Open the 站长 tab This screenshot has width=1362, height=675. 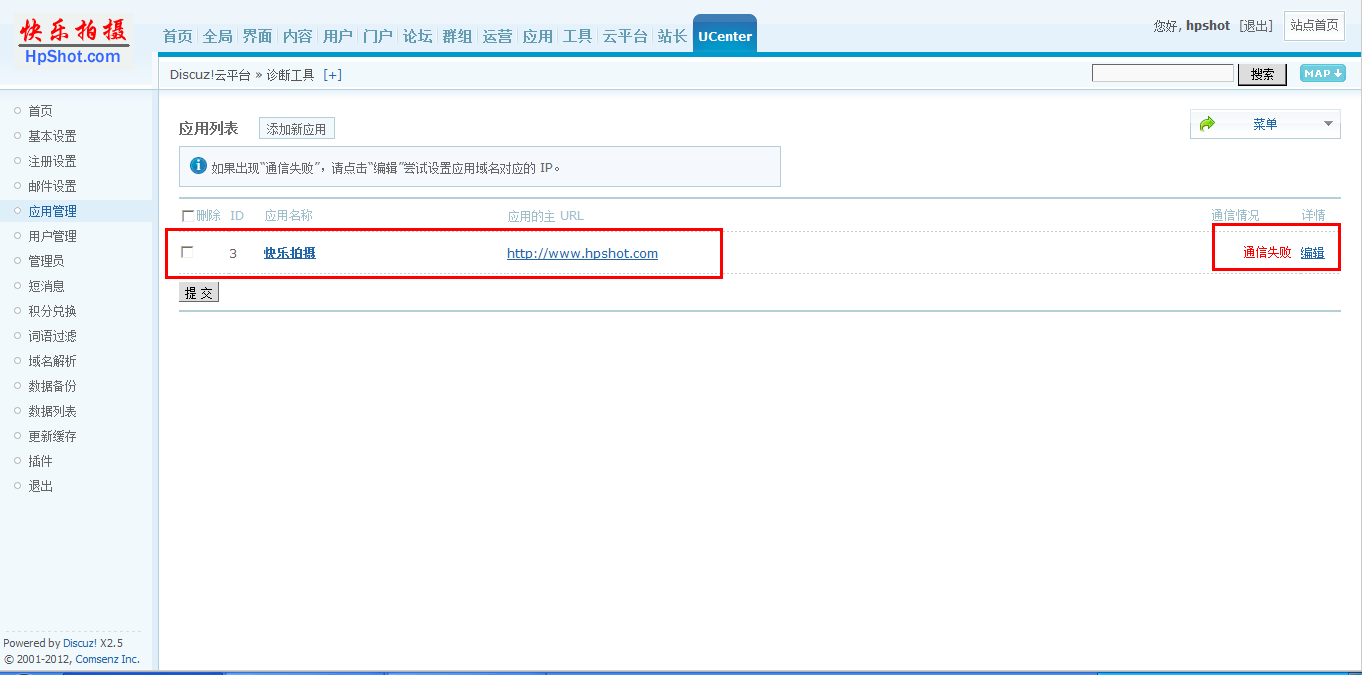coord(672,36)
